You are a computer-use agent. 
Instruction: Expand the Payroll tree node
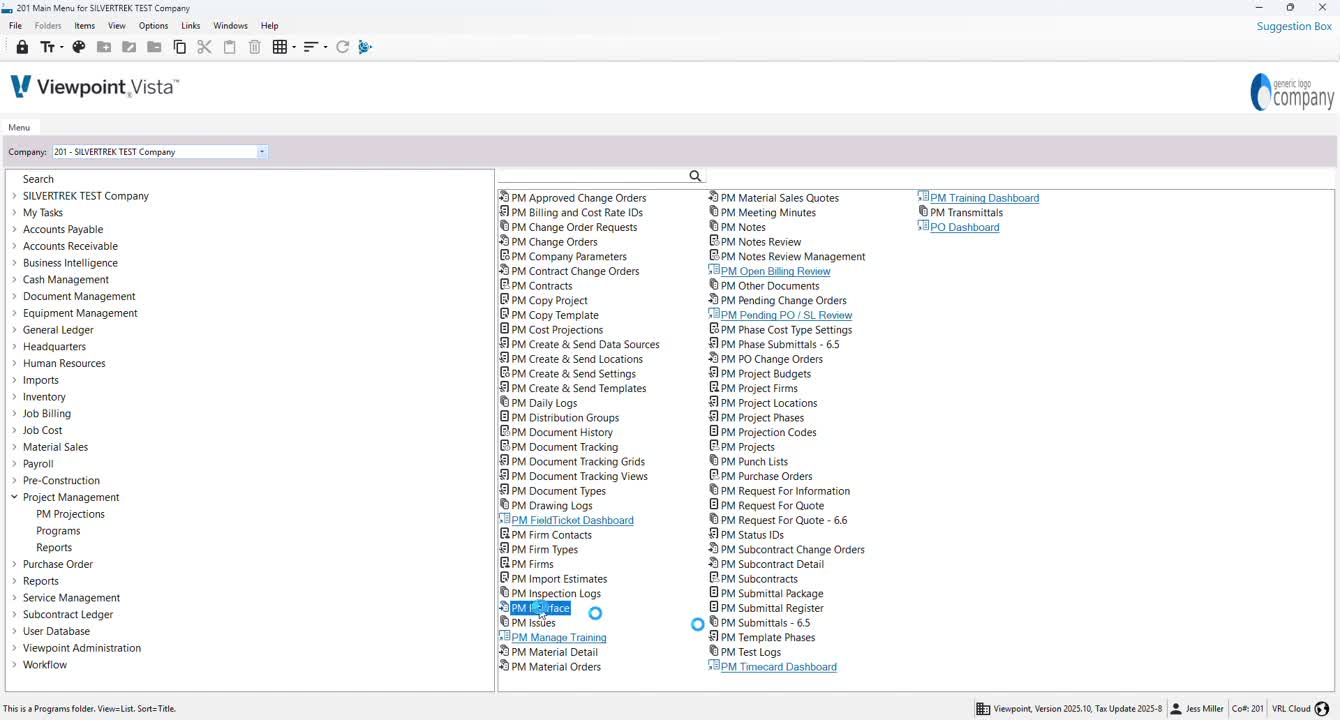tap(14, 463)
